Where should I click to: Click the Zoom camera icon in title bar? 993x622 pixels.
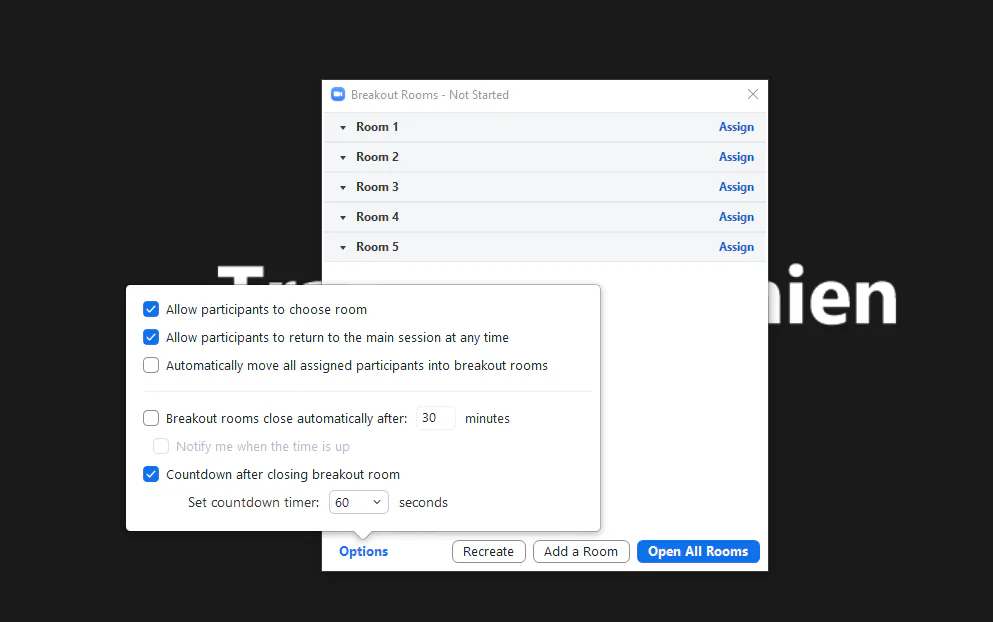338,94
